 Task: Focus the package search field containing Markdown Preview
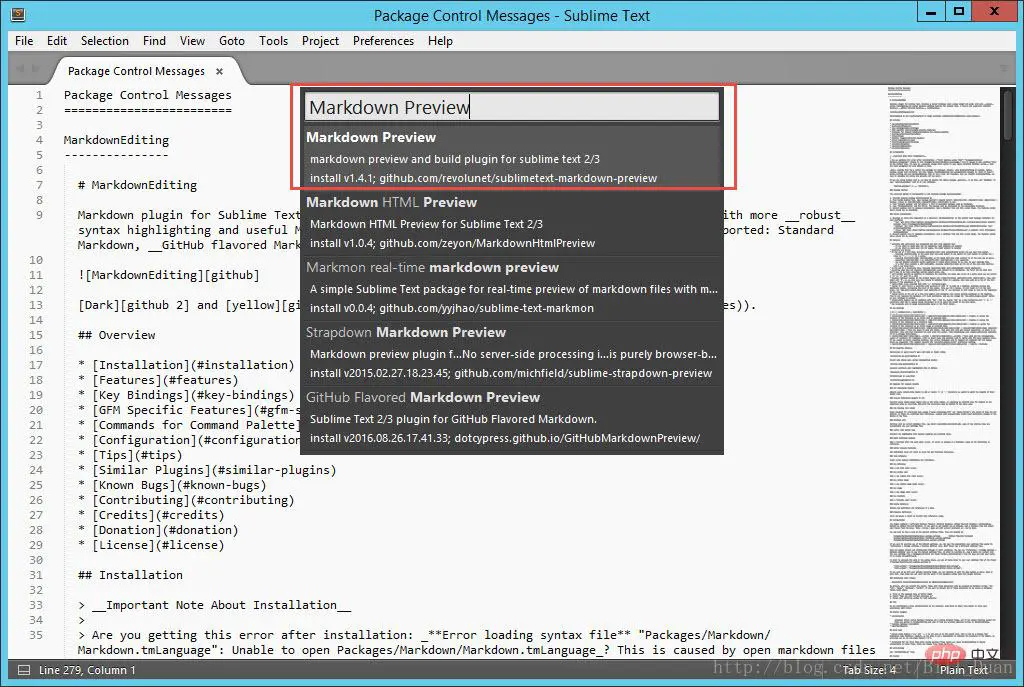(x=512, y=106)
